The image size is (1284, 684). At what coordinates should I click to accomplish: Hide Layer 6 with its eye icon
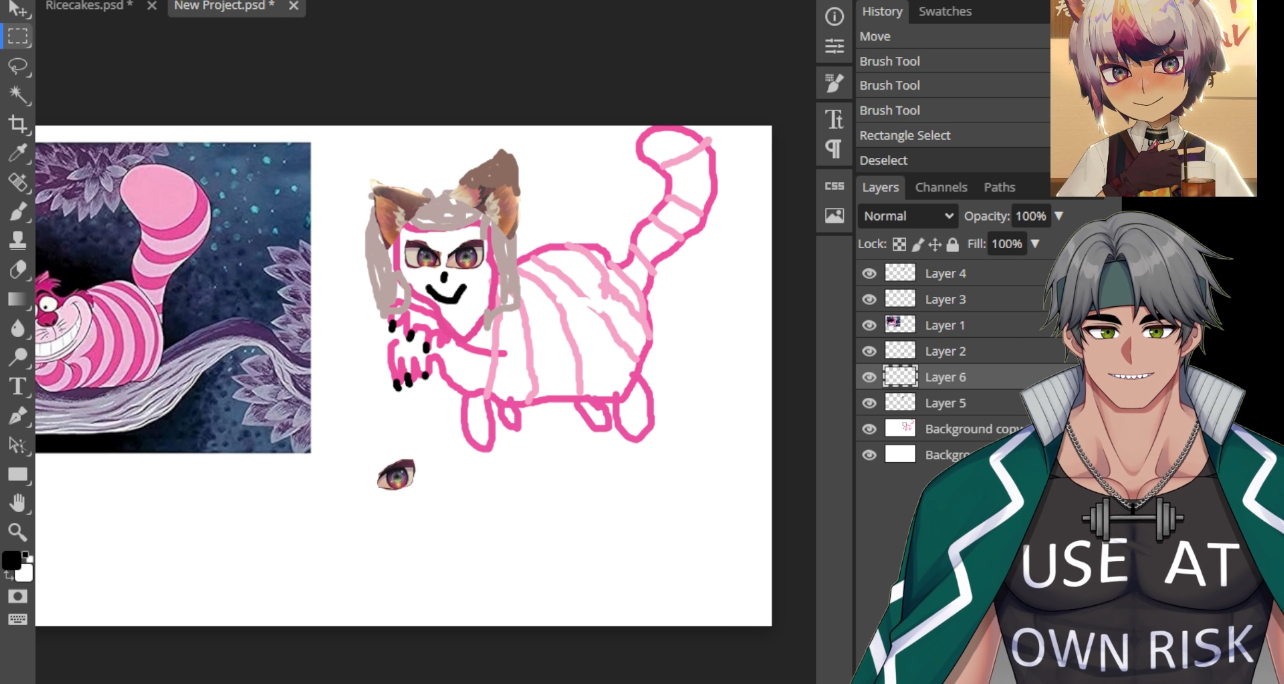(x=869, y=377)
